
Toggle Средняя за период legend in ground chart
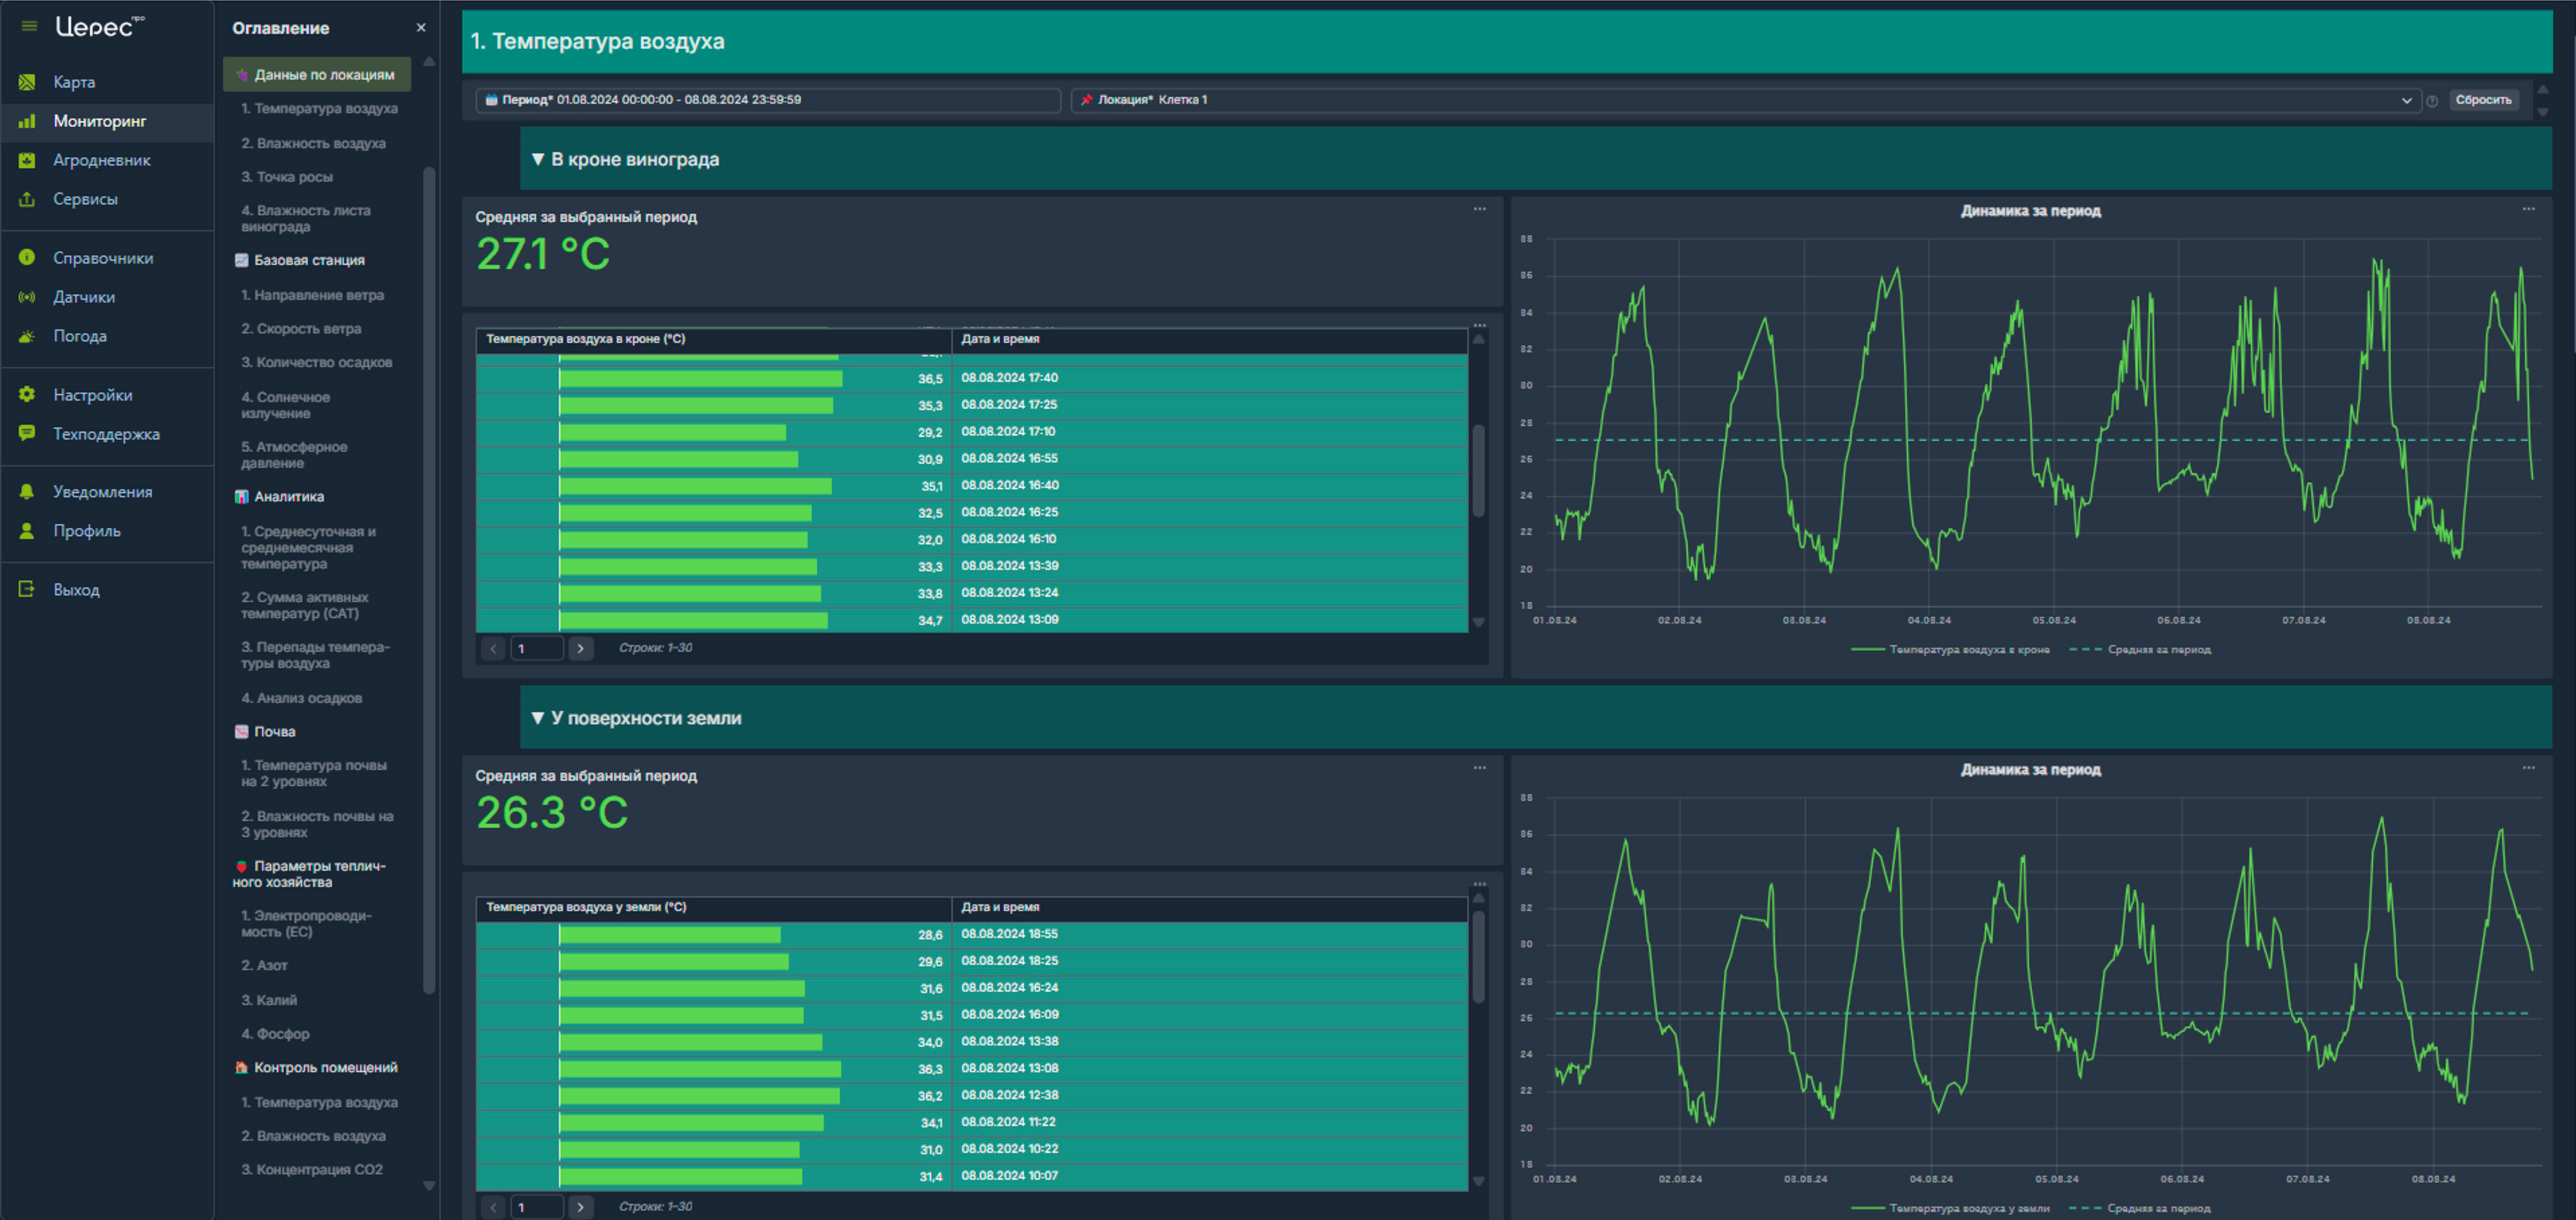[x=2140, y=1209]
